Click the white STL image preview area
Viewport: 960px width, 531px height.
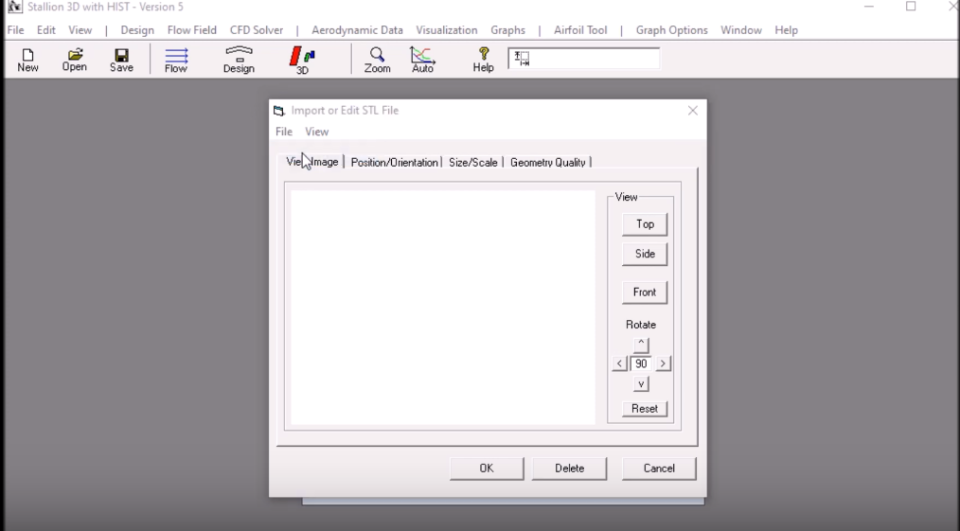(x=443, y=307)
